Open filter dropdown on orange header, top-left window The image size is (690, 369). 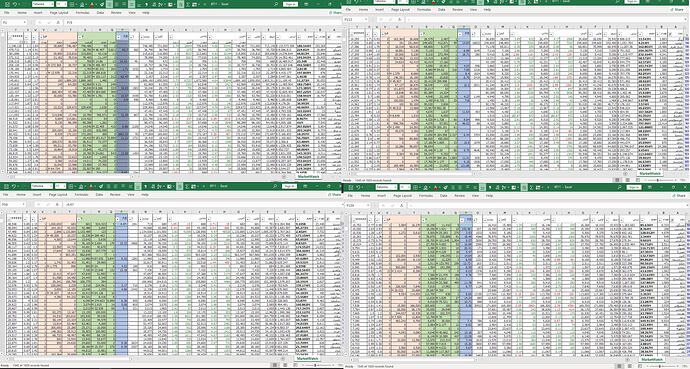[x=41, y=37]
